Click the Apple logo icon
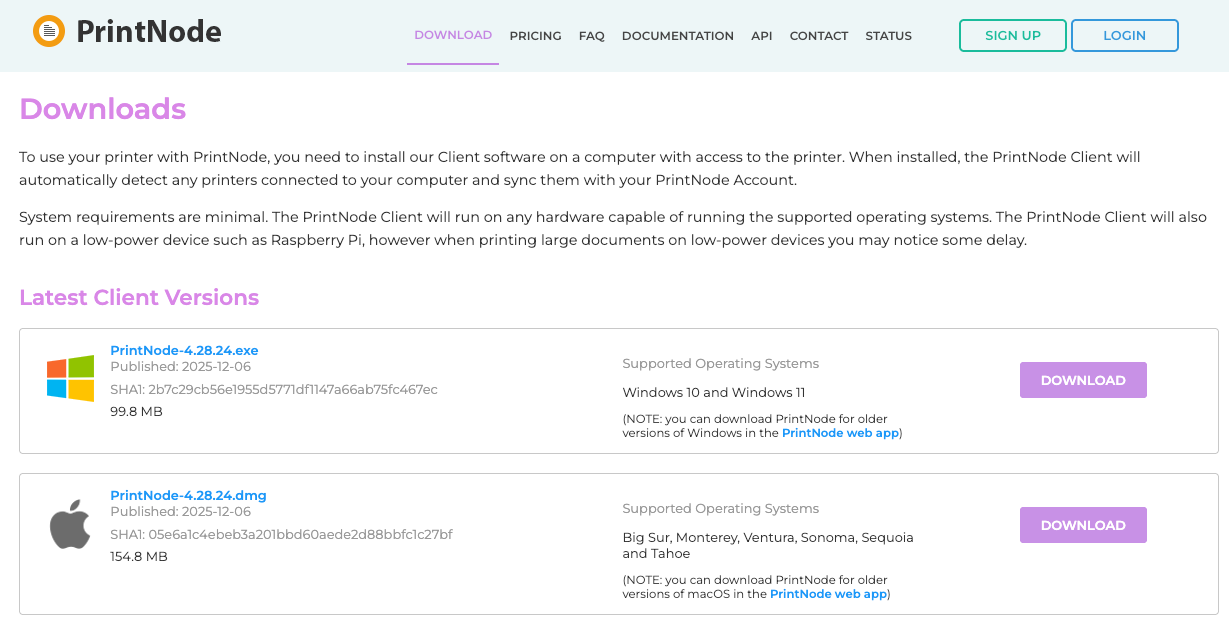Image resolution: width=1229 pixels, height=627 pixels. [70, 525]
